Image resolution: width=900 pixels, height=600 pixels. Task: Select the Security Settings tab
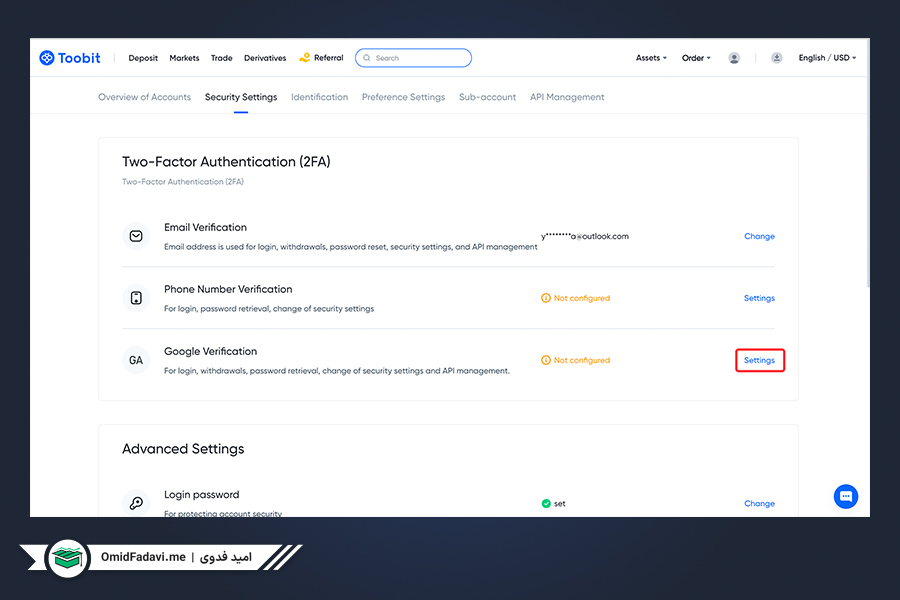click(x=241, y=97)
